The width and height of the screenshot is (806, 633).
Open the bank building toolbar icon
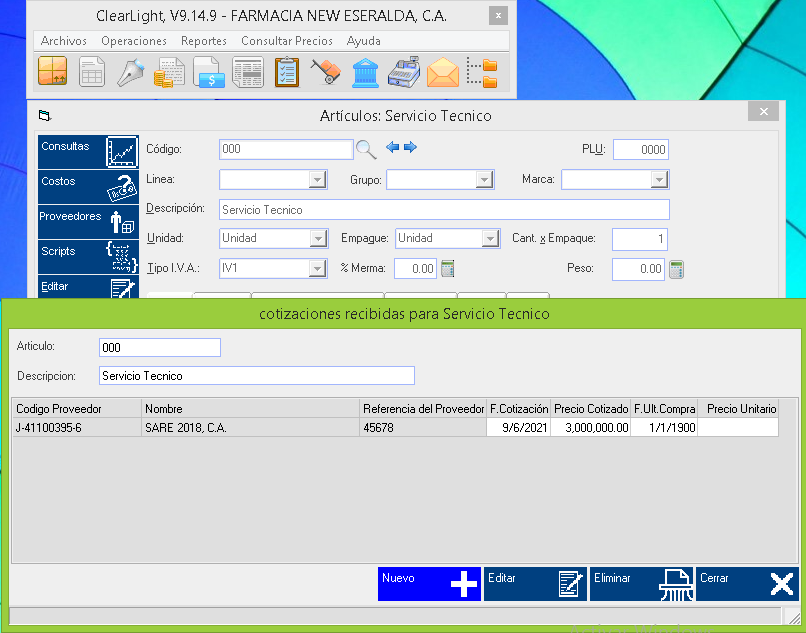(x=365, y=73)
